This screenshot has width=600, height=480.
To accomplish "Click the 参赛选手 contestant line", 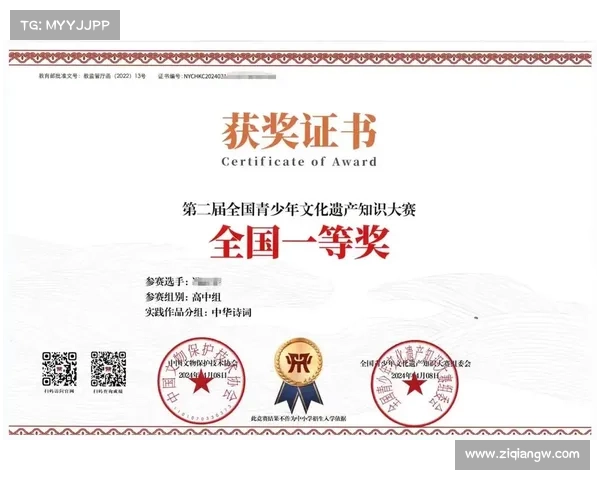I will (183, 282).
